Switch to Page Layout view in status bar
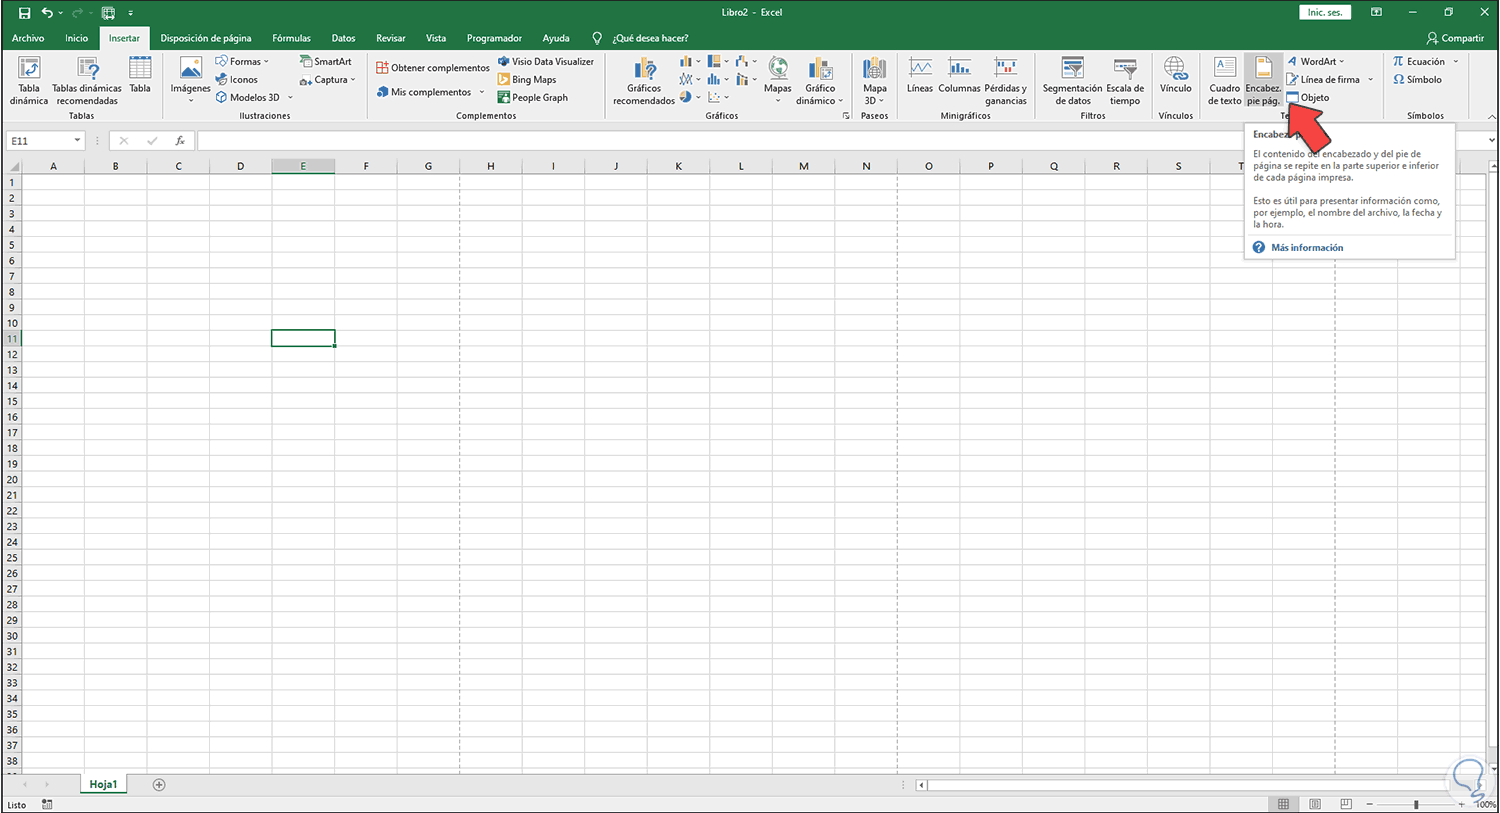Image resolution: width=1500 pixels, height=813 pixels. point(1315,804)
